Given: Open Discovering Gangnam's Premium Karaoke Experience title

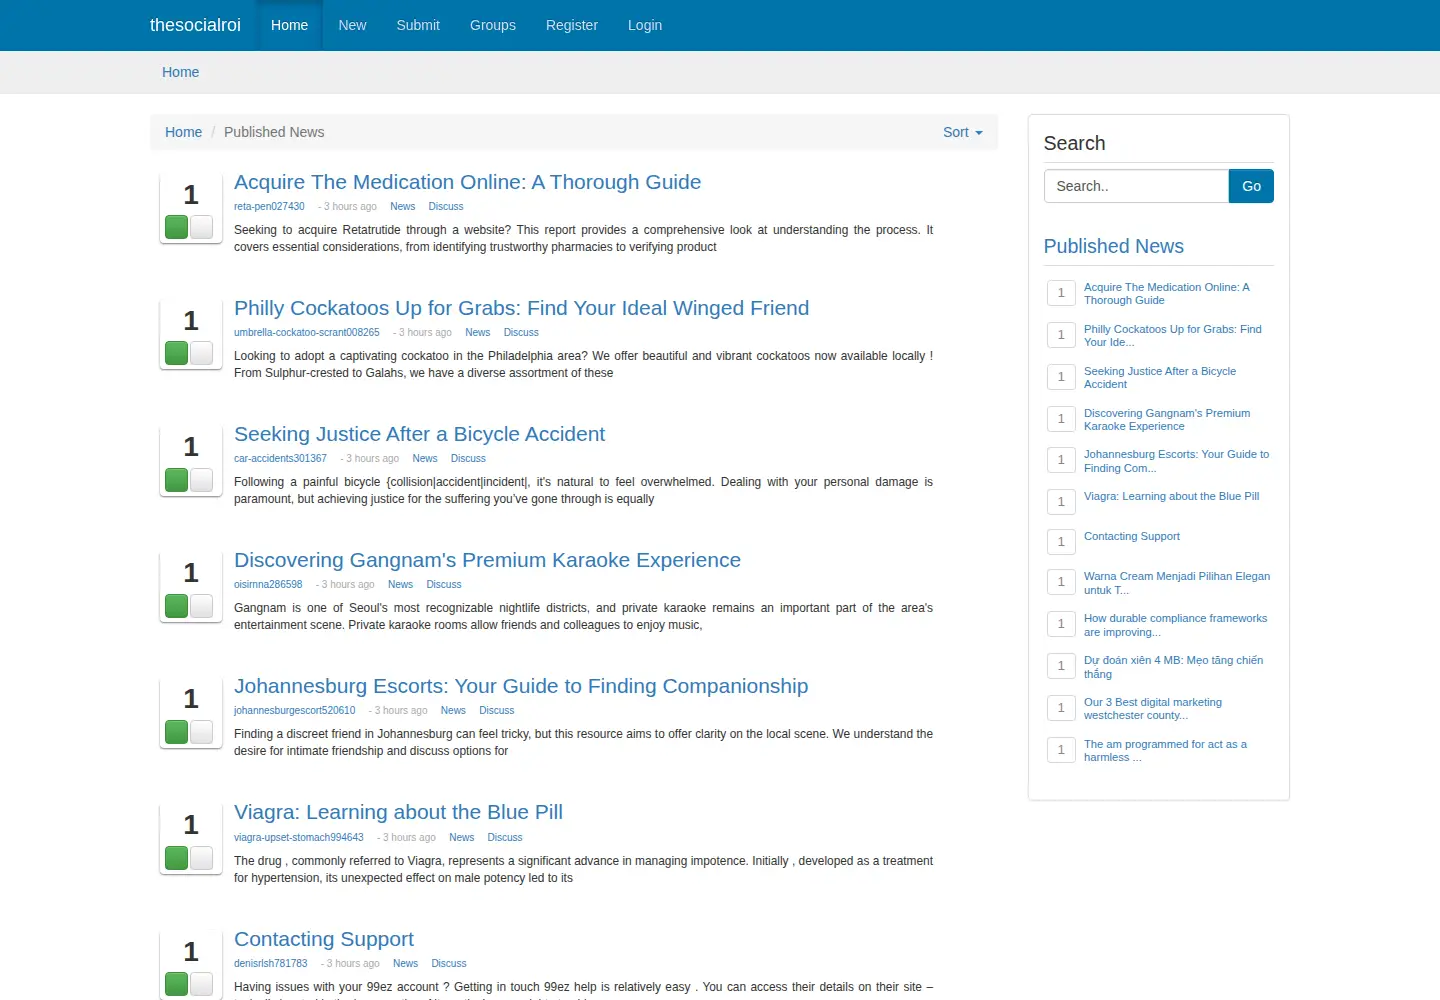Looking at the screenshot, I should [x=488, y=560].
